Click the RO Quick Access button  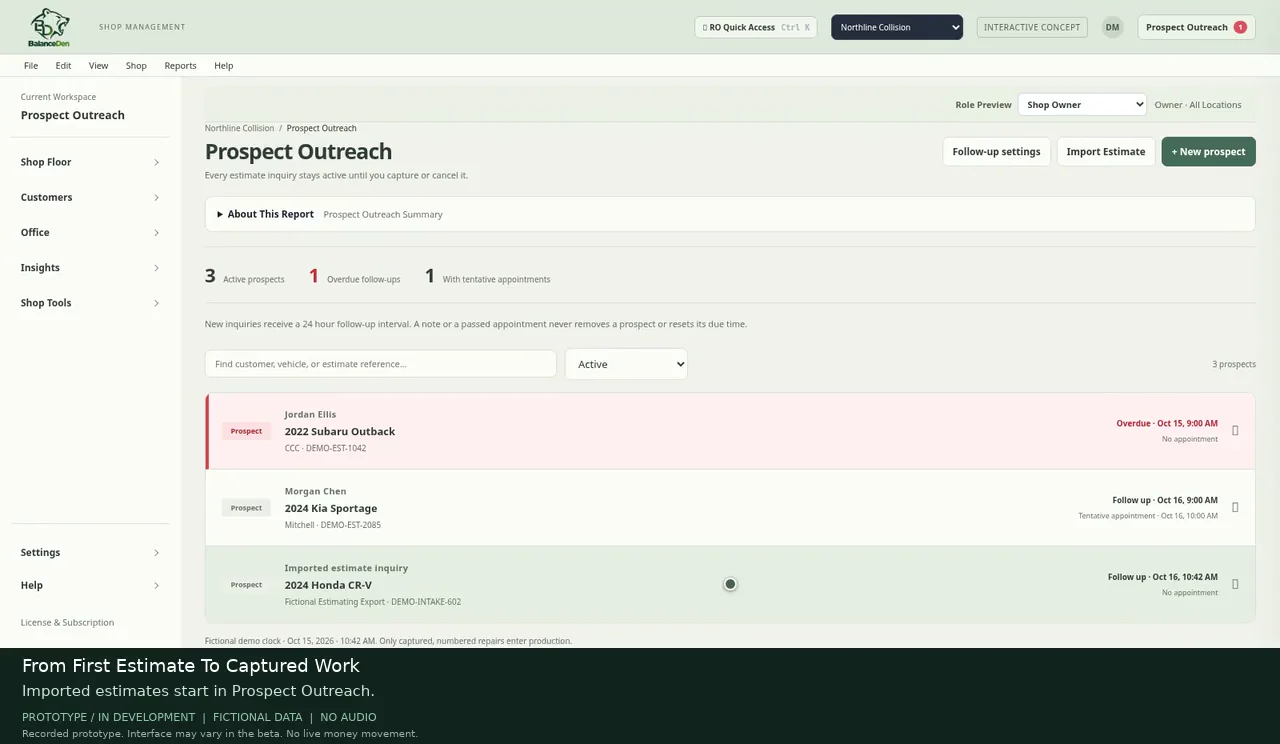(756, 27)
